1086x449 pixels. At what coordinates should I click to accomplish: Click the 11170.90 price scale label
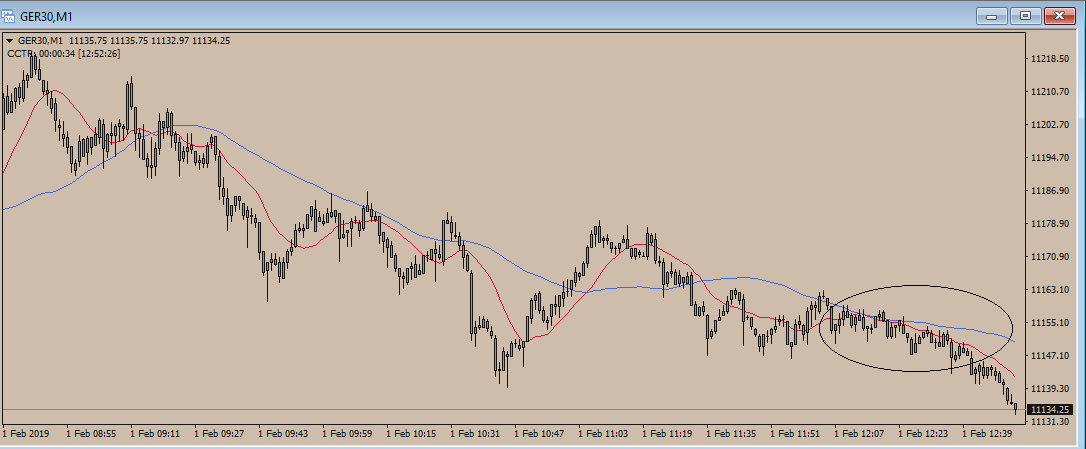1051,257
